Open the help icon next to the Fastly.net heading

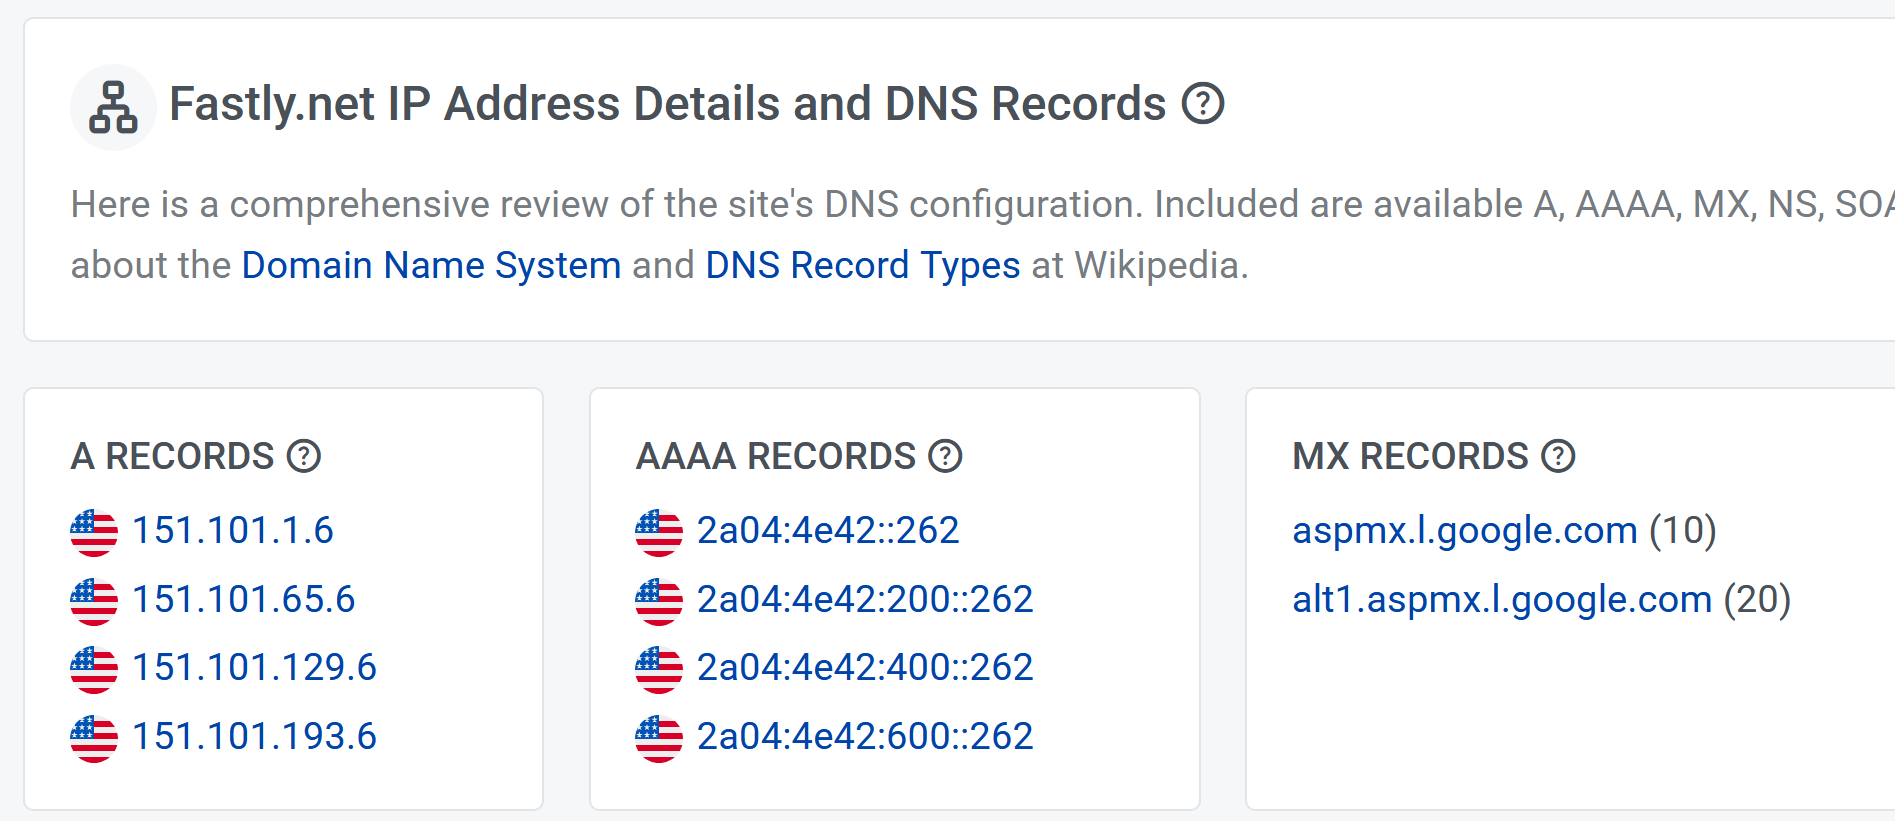[1203, 103]
